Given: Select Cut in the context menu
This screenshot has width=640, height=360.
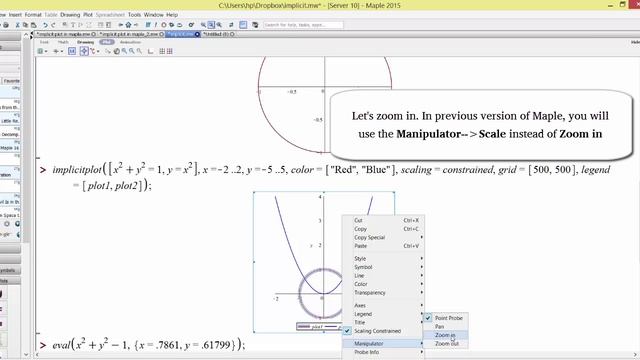Looking at the screenshot, I should 383,220.
